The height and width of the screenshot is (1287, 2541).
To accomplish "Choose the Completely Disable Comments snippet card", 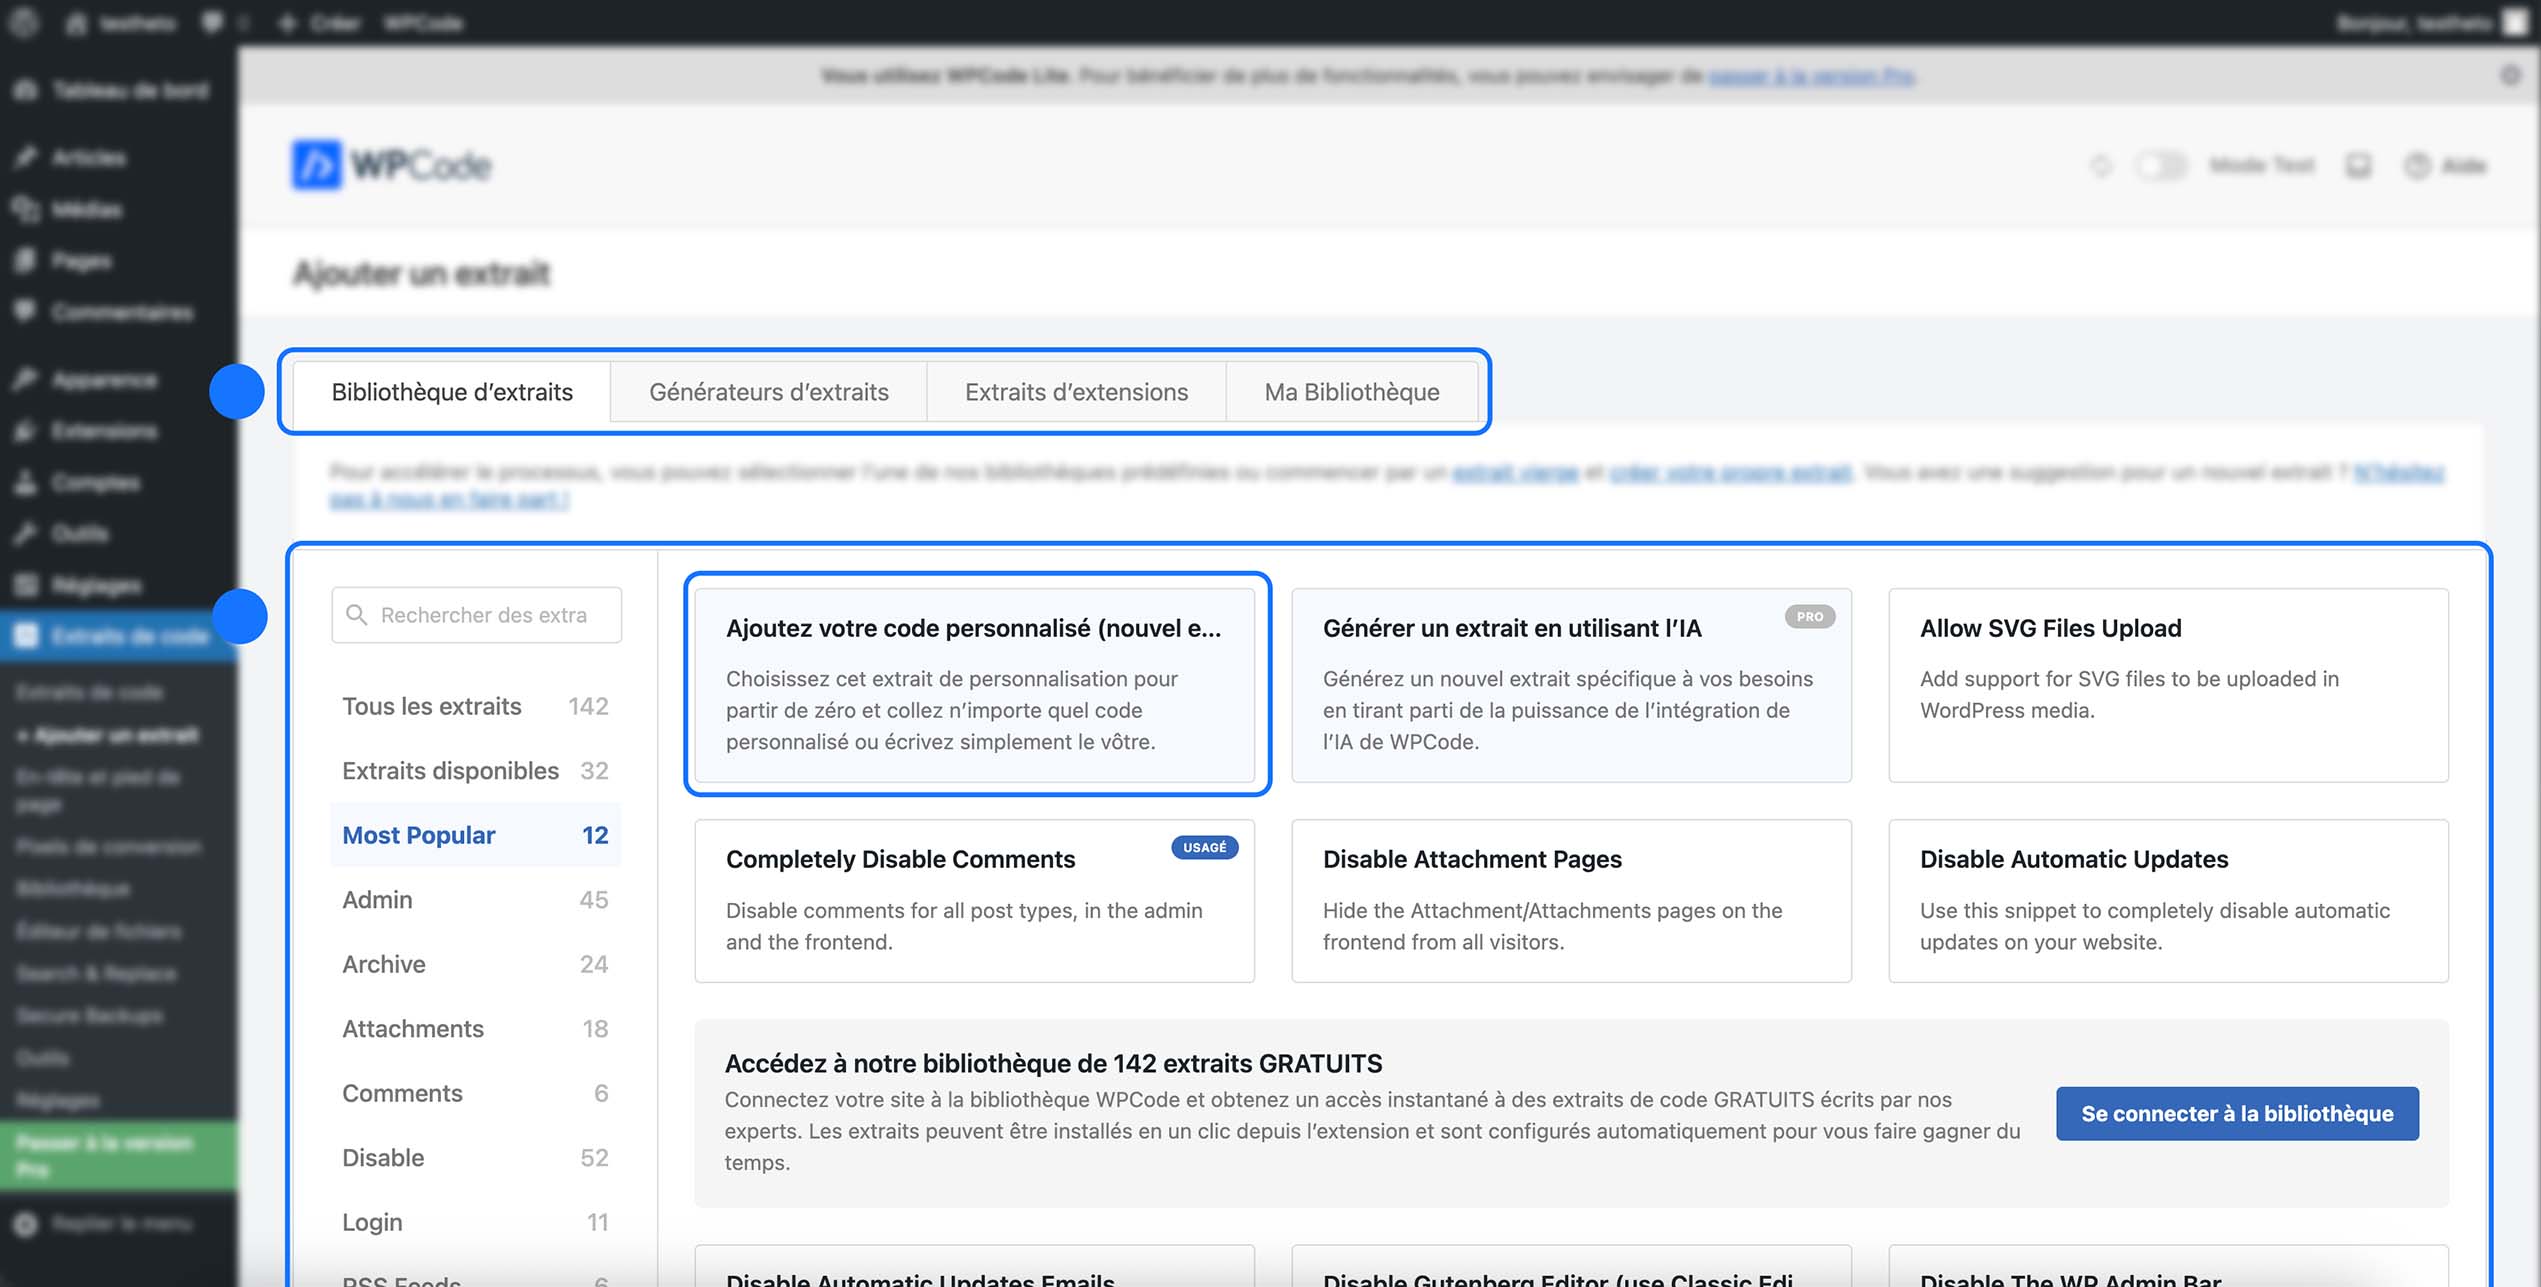I will [975, 900].
